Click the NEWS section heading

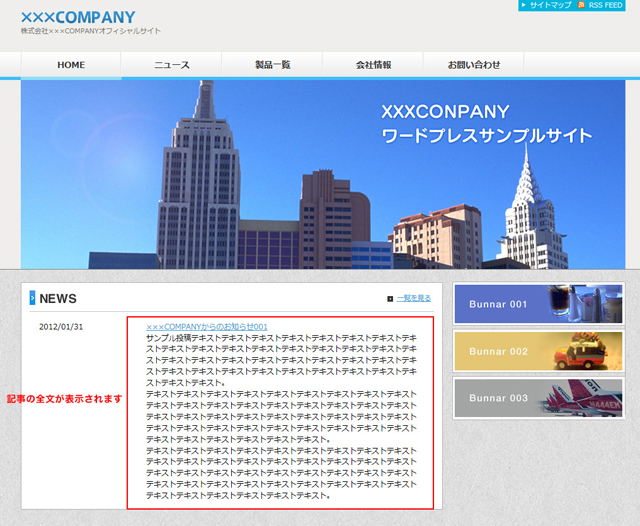[58, 298]
